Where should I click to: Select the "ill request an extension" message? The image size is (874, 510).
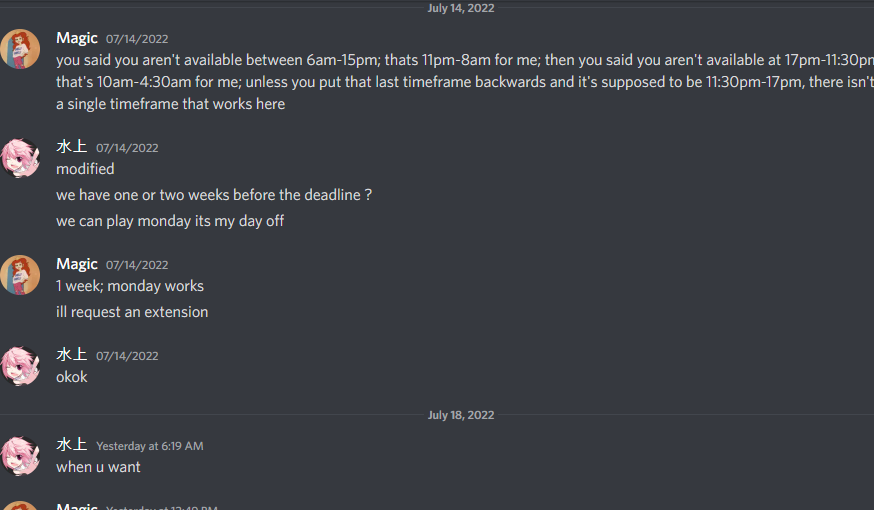click(x=132, y=312)
